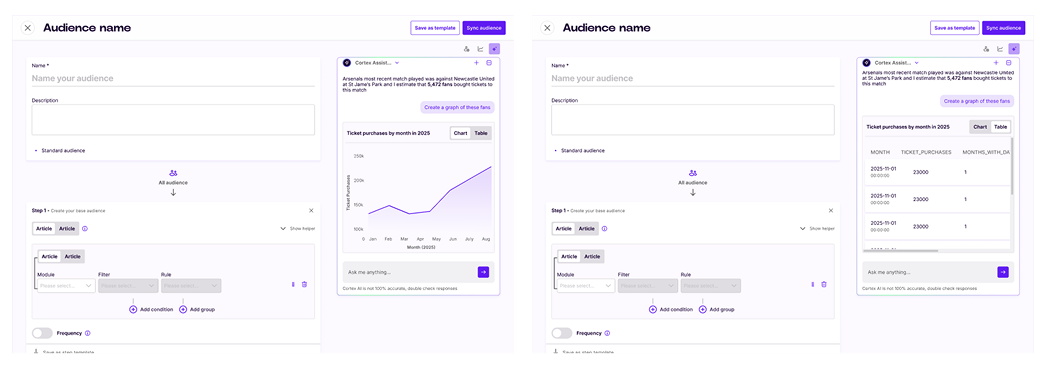Screen dimensions: 1046x369
Task: Click All audience icon in chart-view screen
Action: 173,173
